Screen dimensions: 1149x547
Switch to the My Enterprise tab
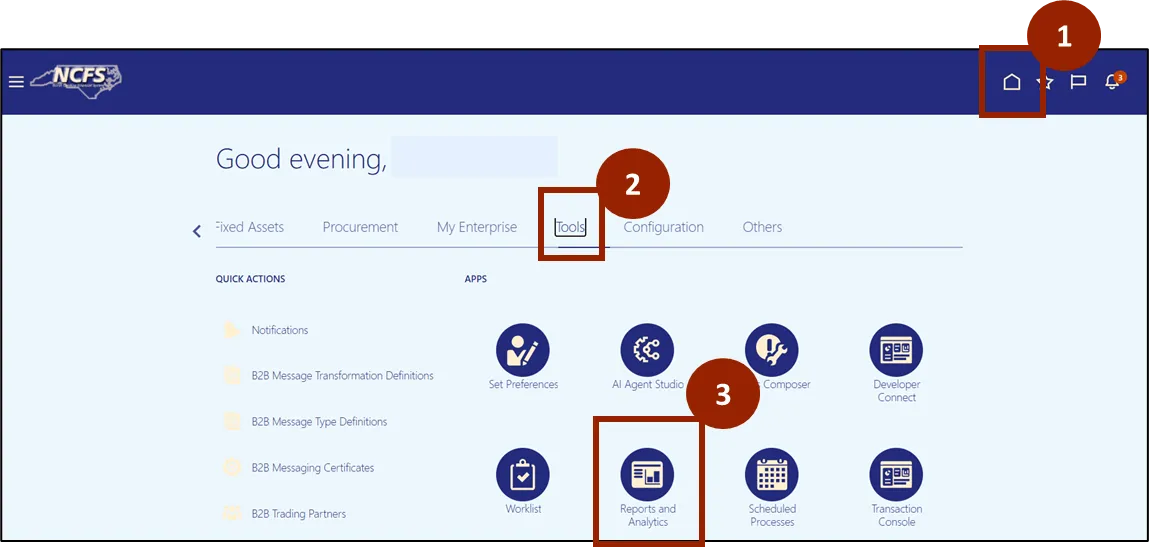(477, 227)
